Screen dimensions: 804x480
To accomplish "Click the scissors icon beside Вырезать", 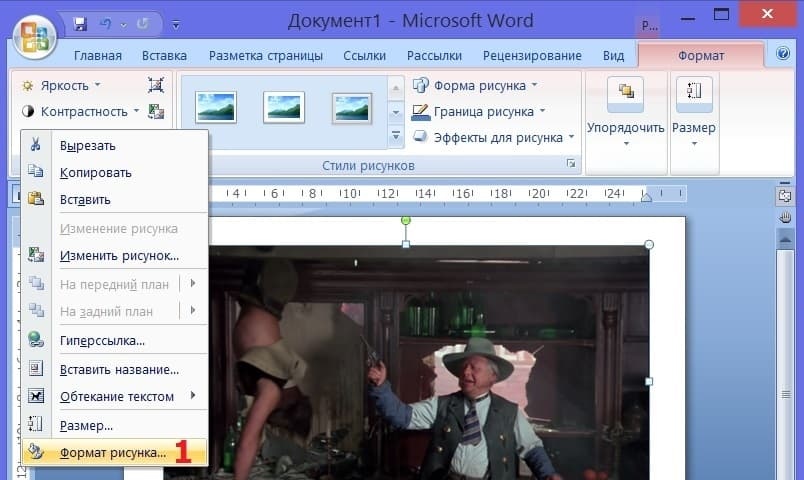I will pos(35,145).
